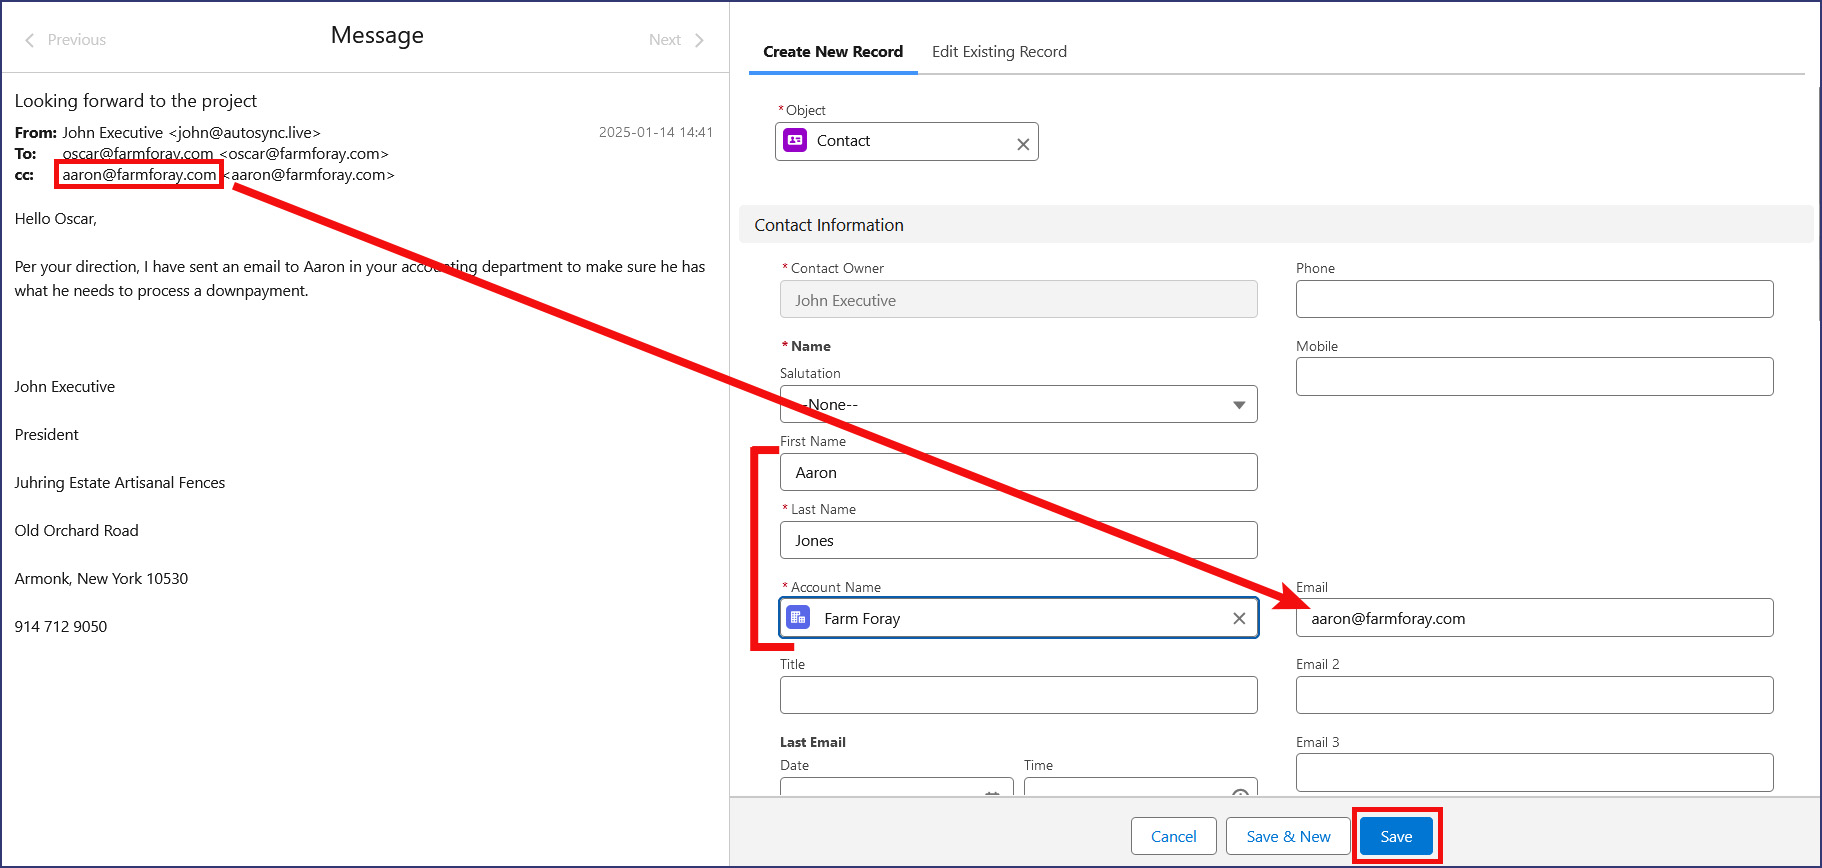
Task: Click the Previous message chevron arrow
Action: point(30,40)
